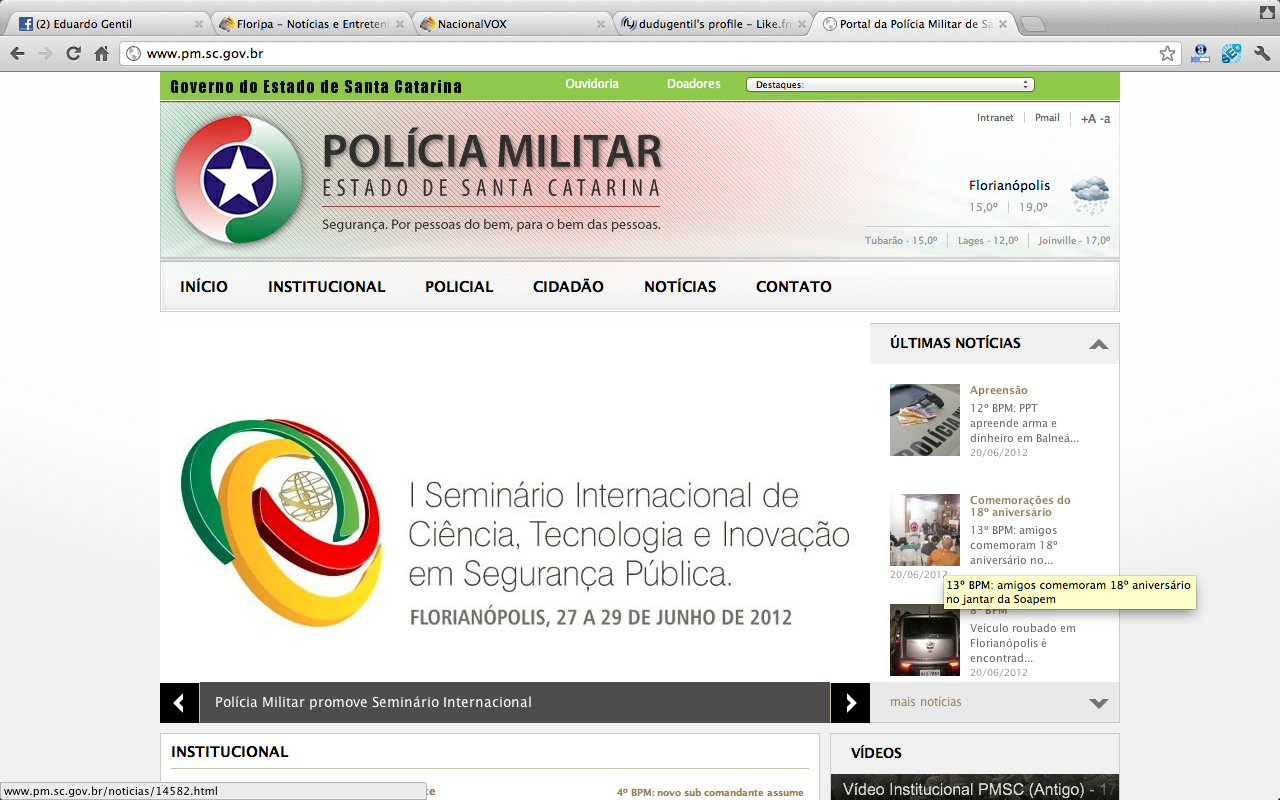Image resolution: width=1280 pixels, height=800 pixels.
Task: Collapse Últimas Notícias with up chevron
Action: [x=1099, y=344]
